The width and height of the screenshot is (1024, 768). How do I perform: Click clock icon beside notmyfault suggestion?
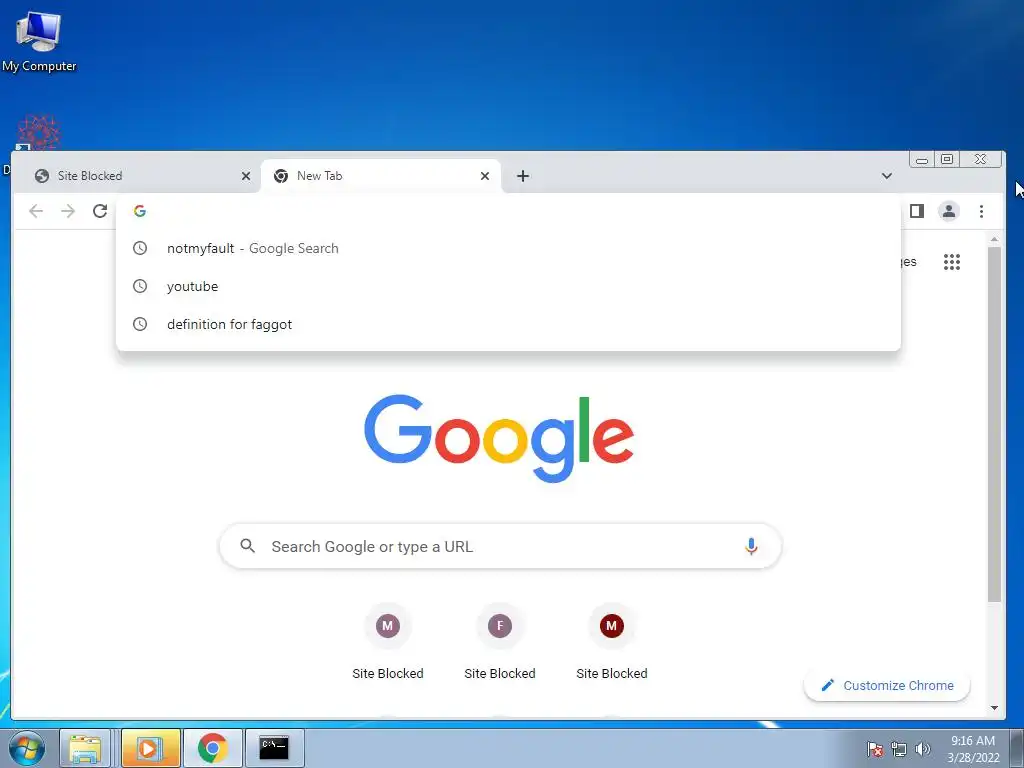[x=140, y=248]
